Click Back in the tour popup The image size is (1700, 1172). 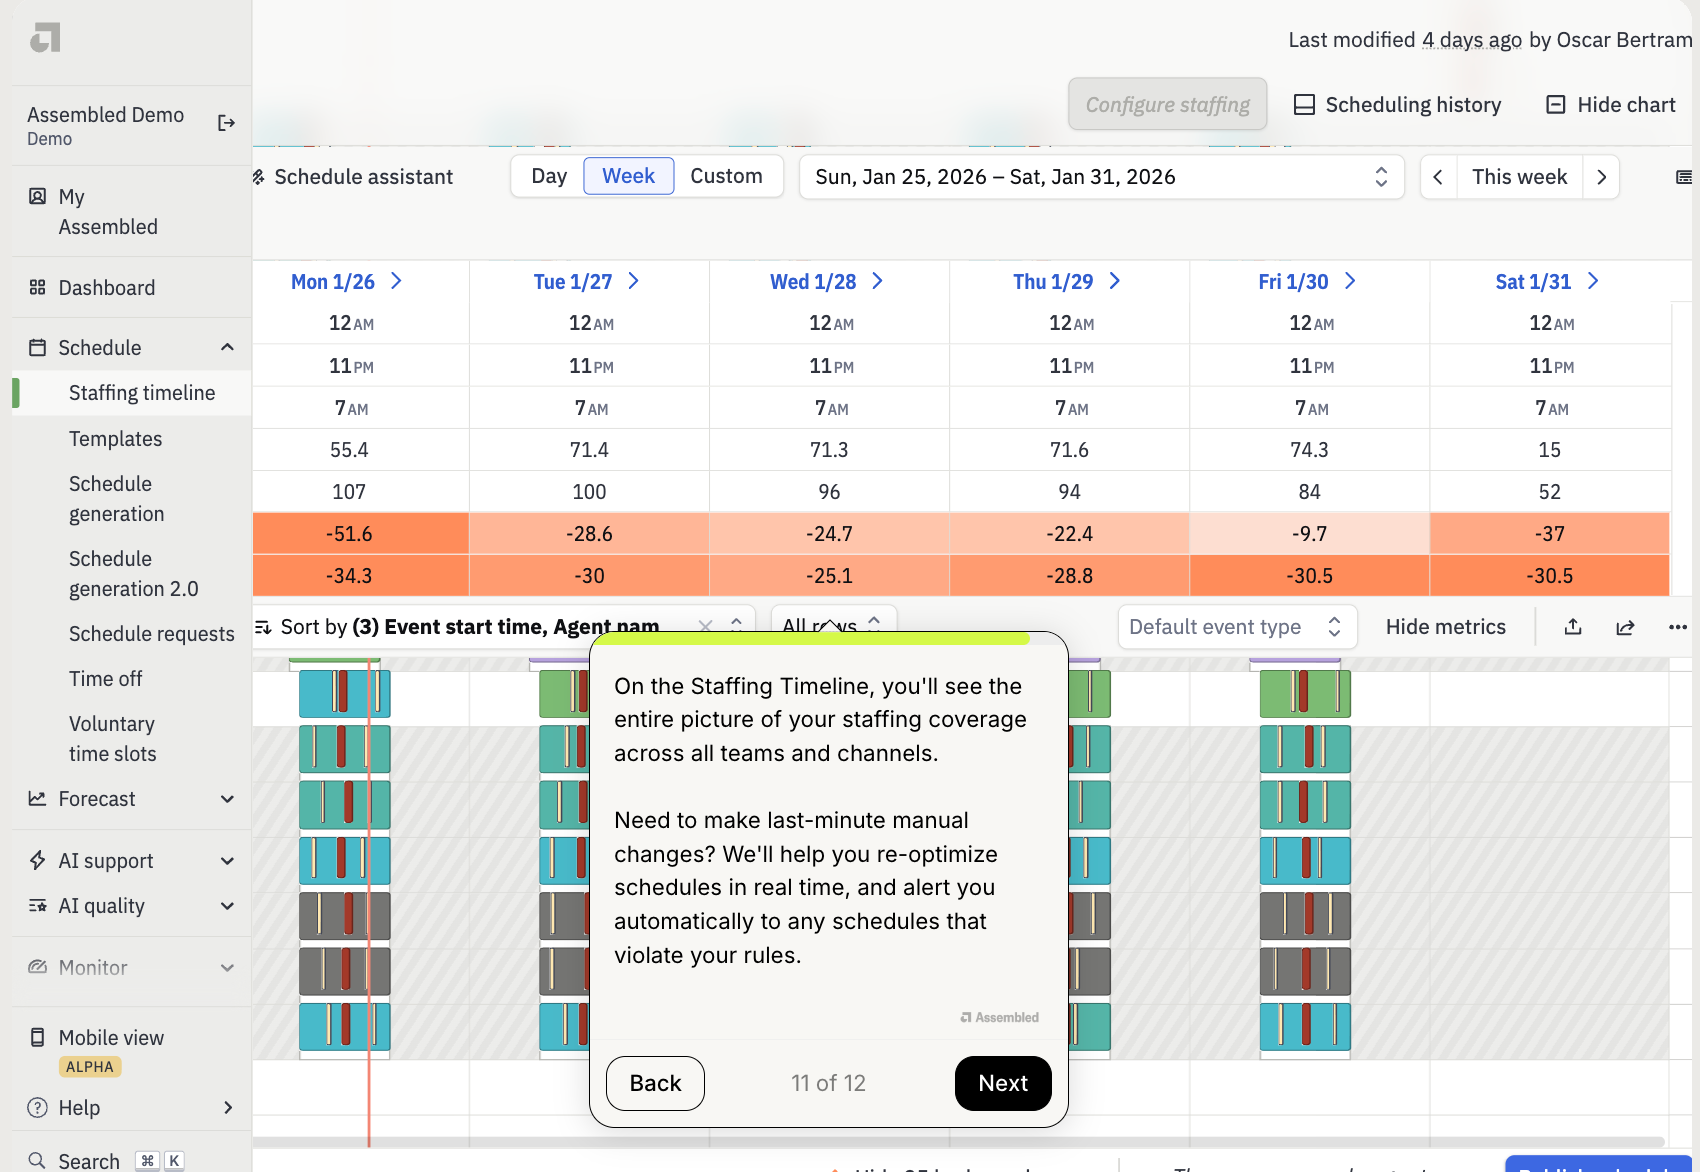[655, 1083]
